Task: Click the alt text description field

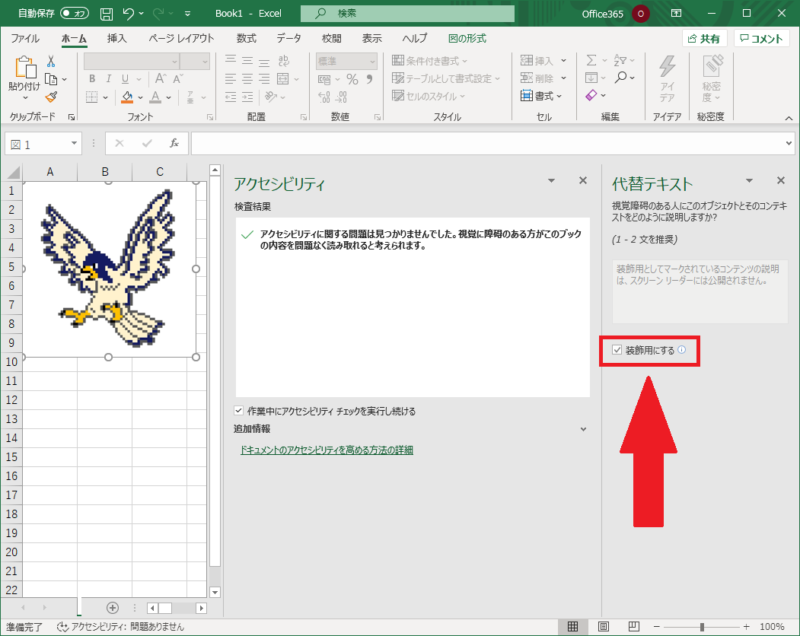Action: (x=700, y=291)
